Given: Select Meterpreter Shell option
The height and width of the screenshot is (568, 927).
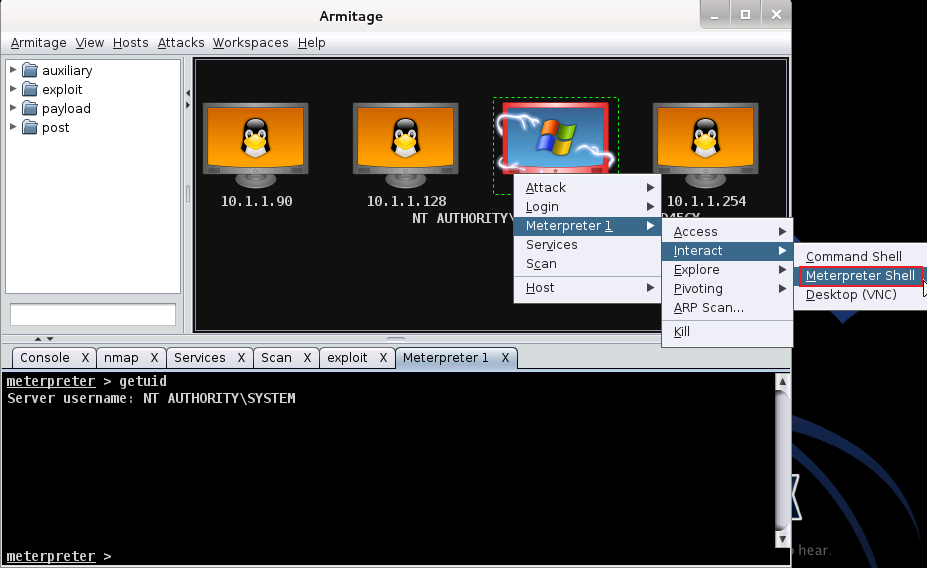Looking at the screenshot, I should click(x=860, y=275).
